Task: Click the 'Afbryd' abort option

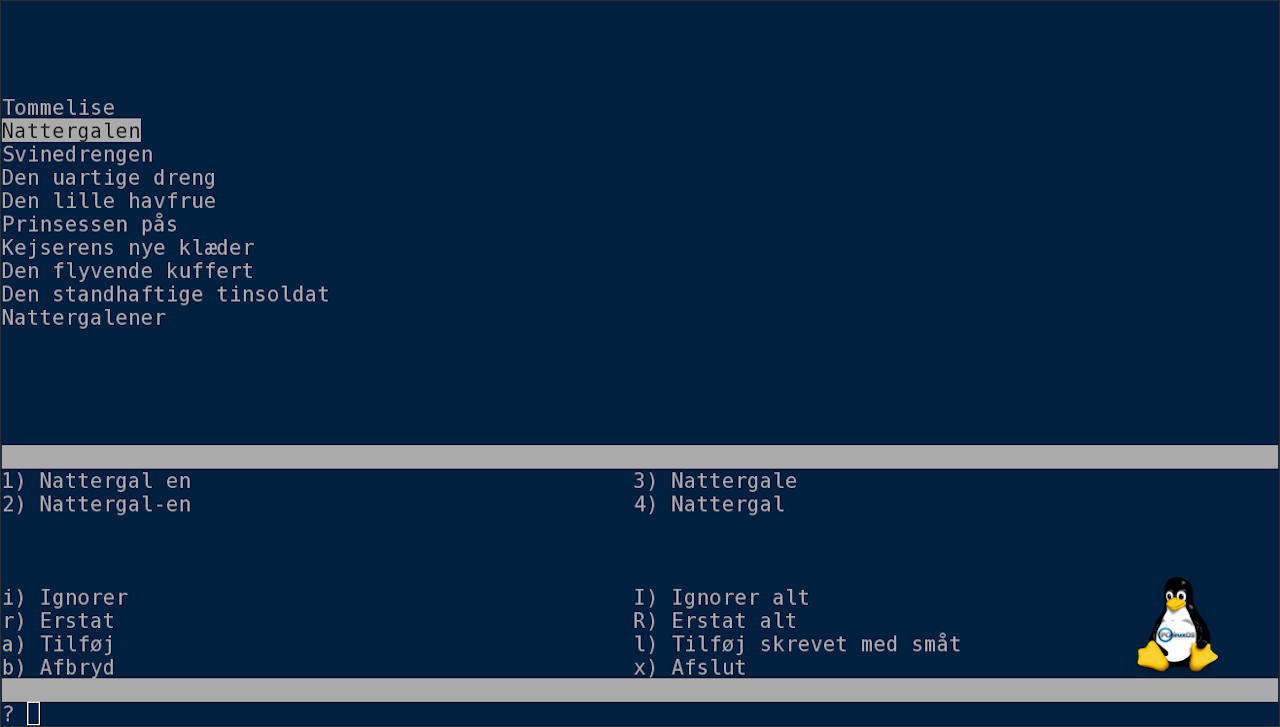Action: point(58,667)
